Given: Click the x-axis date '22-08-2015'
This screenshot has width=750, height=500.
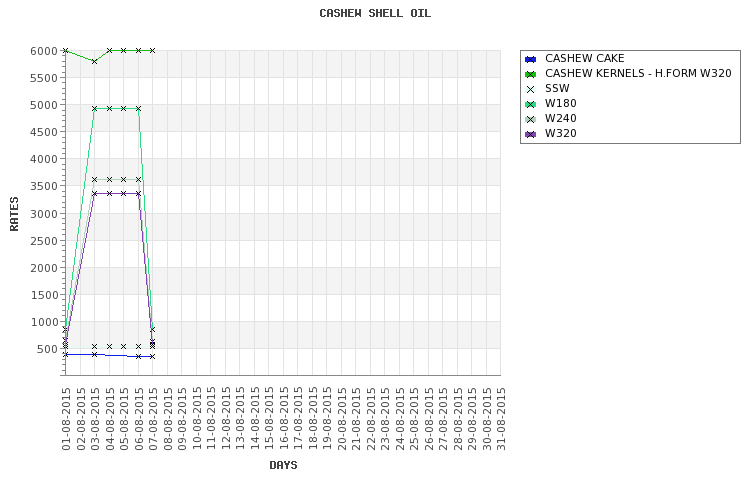Looking at the screenshot, I should coord(371,419).
